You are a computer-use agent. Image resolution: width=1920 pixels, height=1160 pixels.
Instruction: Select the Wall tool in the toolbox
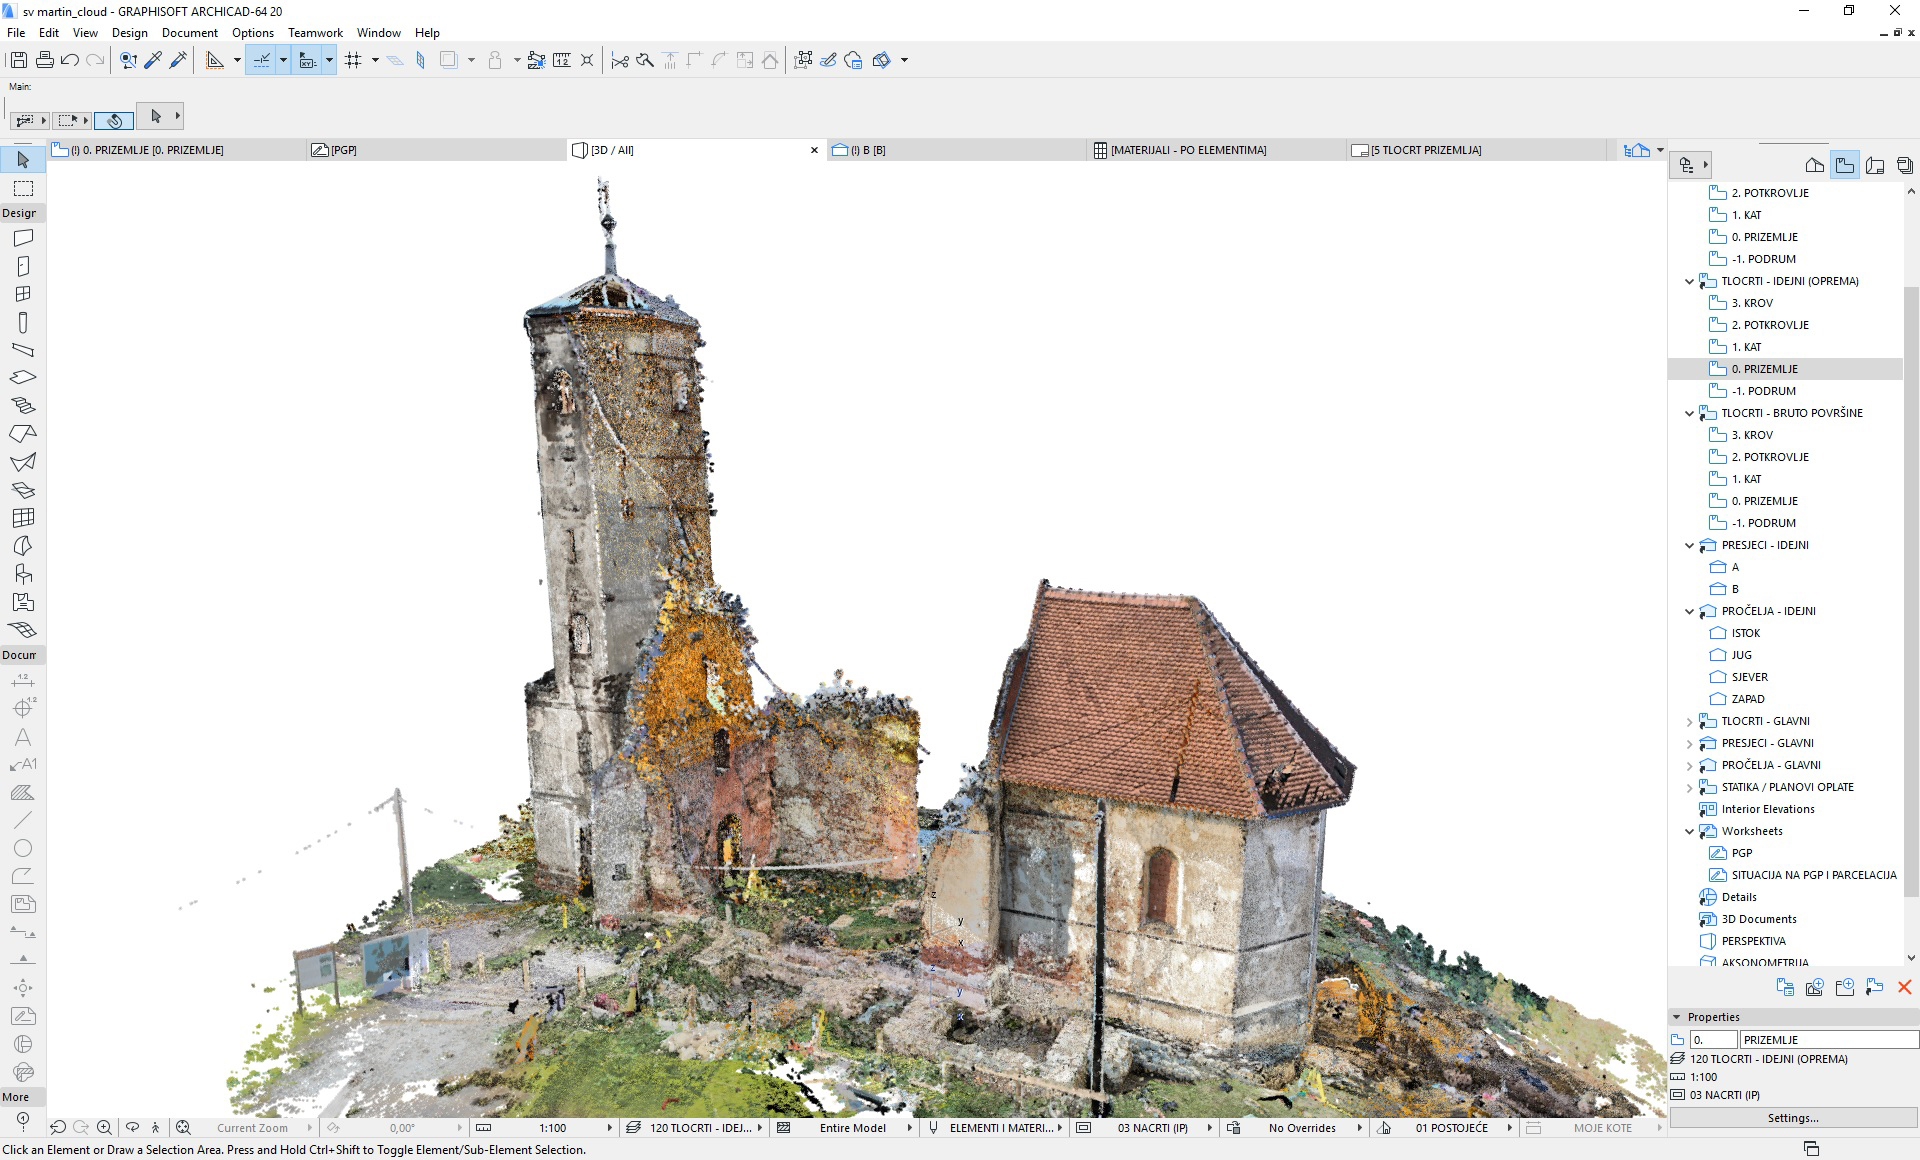coord(23,238)
